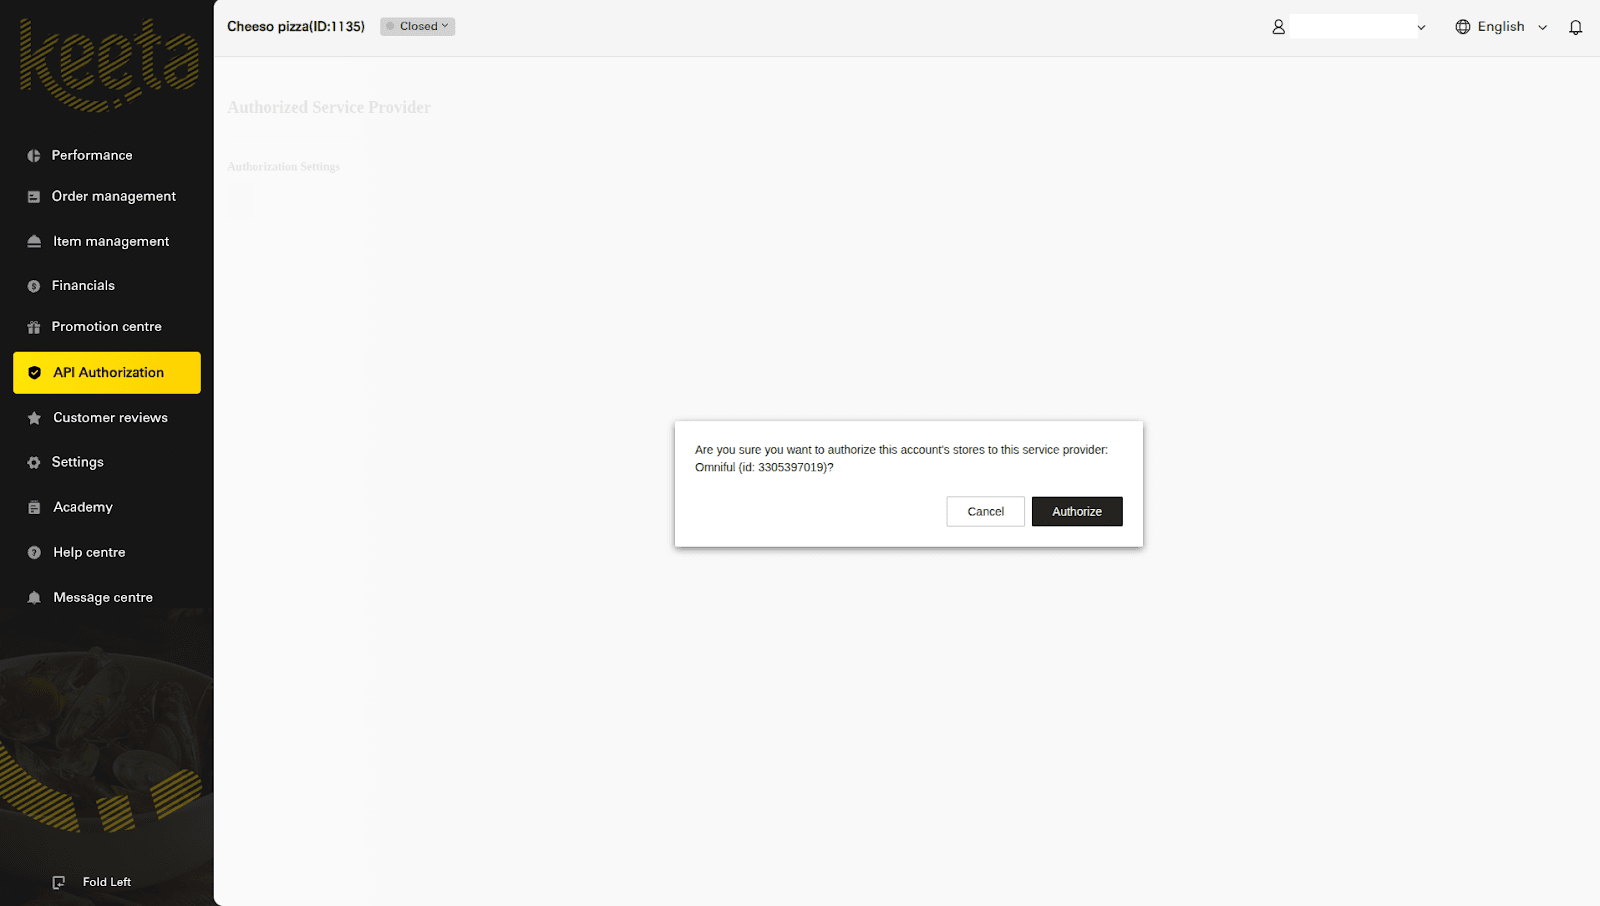Viewport: 1600px width, 906px height.
Task: Click the Financials coin icon
Action: pyautogui.click(x=34, y=286)
